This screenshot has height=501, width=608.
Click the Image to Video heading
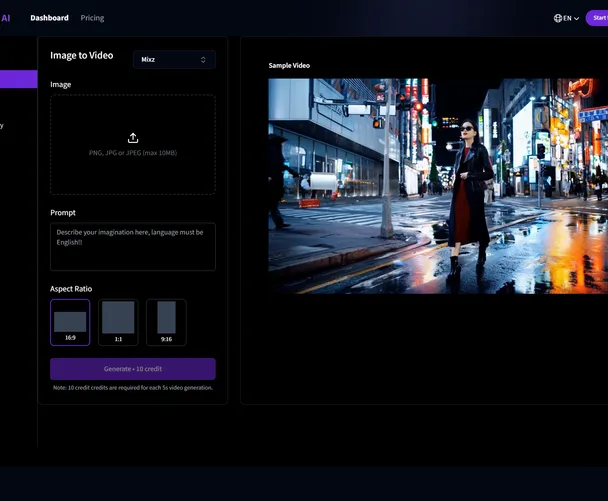coord(82,55)
